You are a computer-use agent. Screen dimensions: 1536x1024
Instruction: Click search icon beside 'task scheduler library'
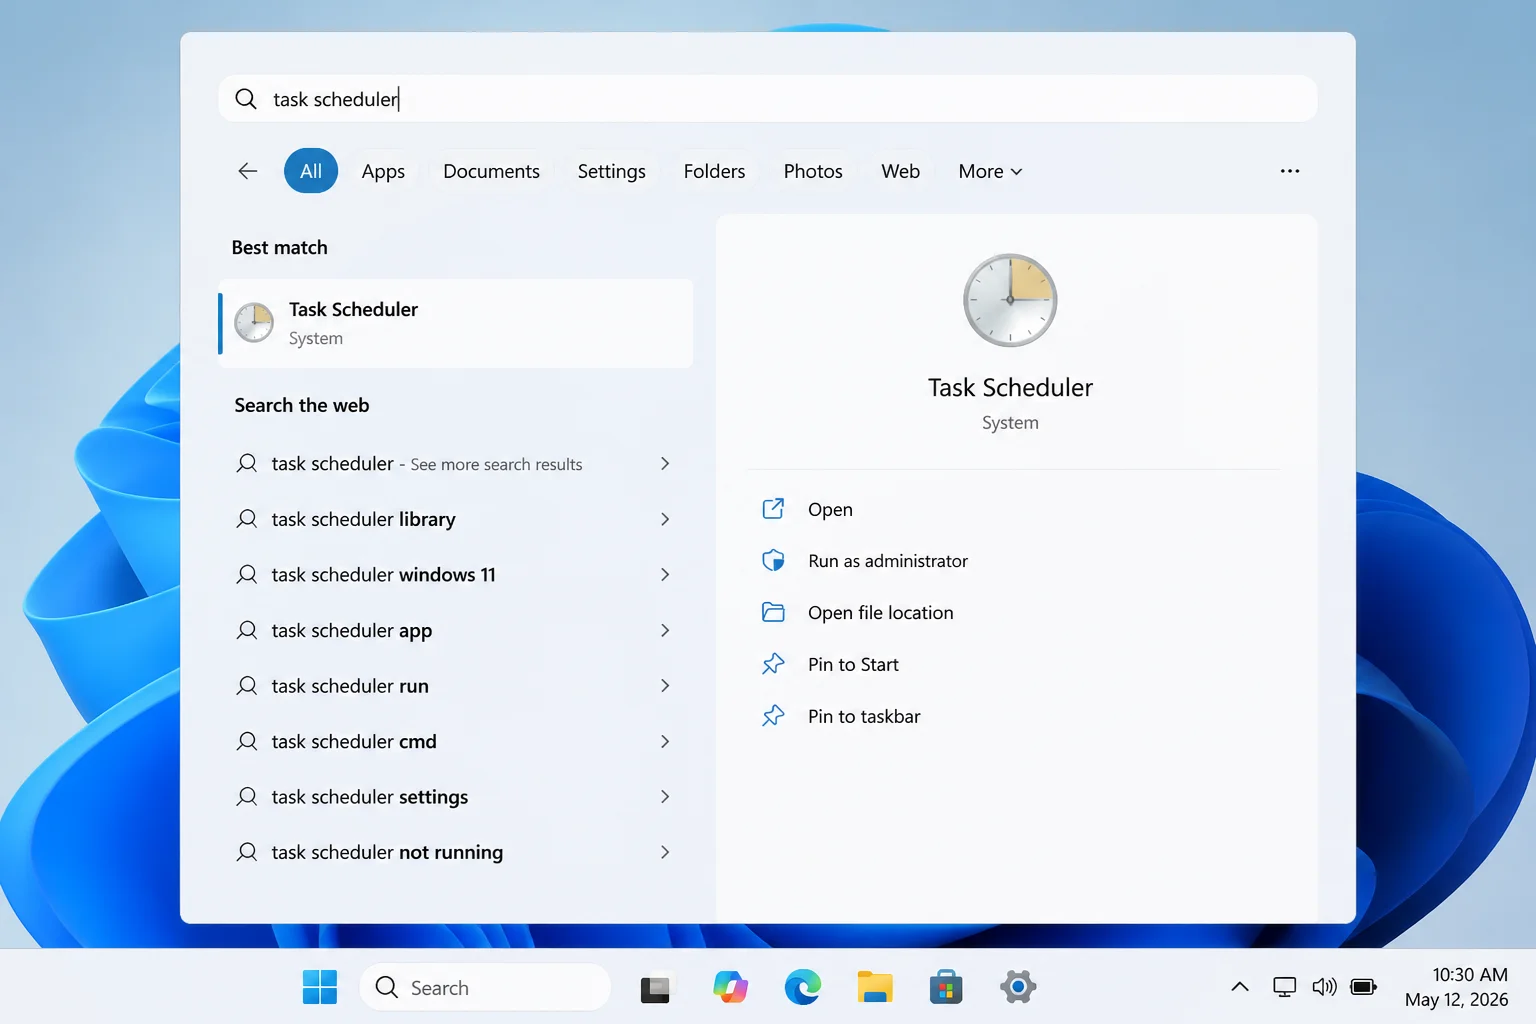pos(247,519)
